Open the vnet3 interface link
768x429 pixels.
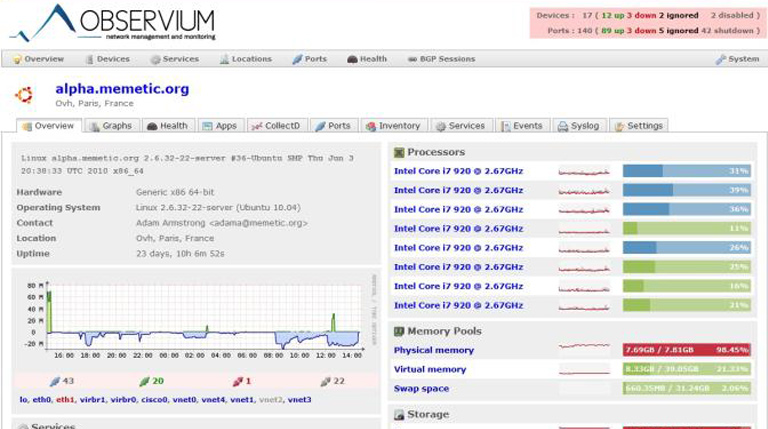point(299,400)
